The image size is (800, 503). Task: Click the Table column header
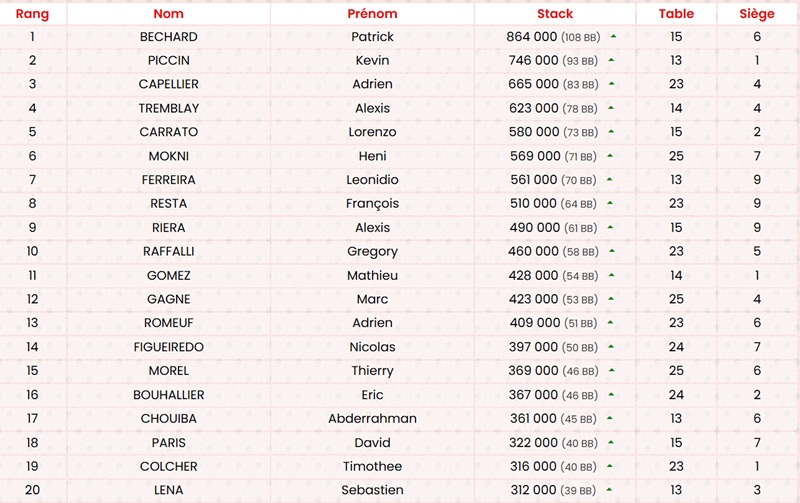tap(676, 14)
